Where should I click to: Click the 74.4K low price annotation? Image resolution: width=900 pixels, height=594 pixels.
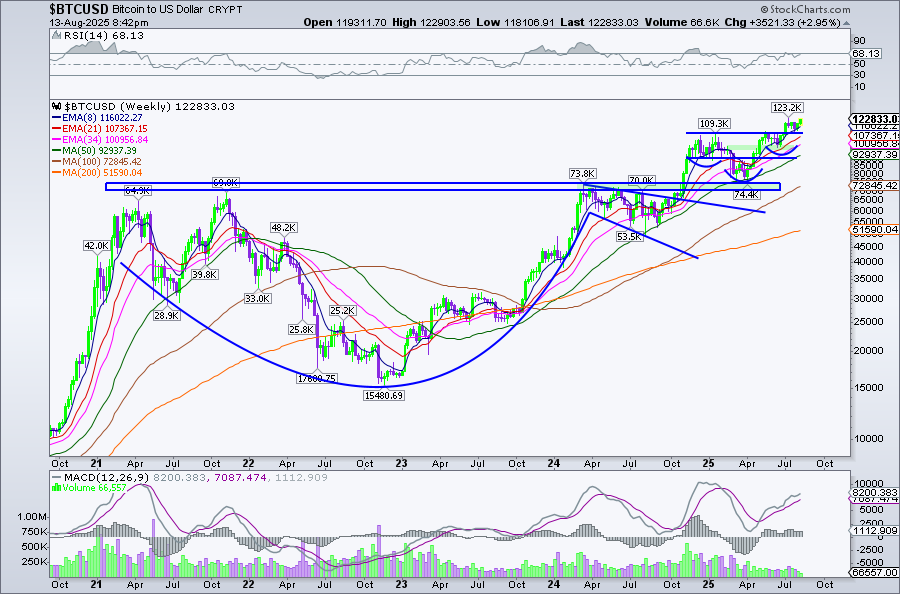click(746, 195)
